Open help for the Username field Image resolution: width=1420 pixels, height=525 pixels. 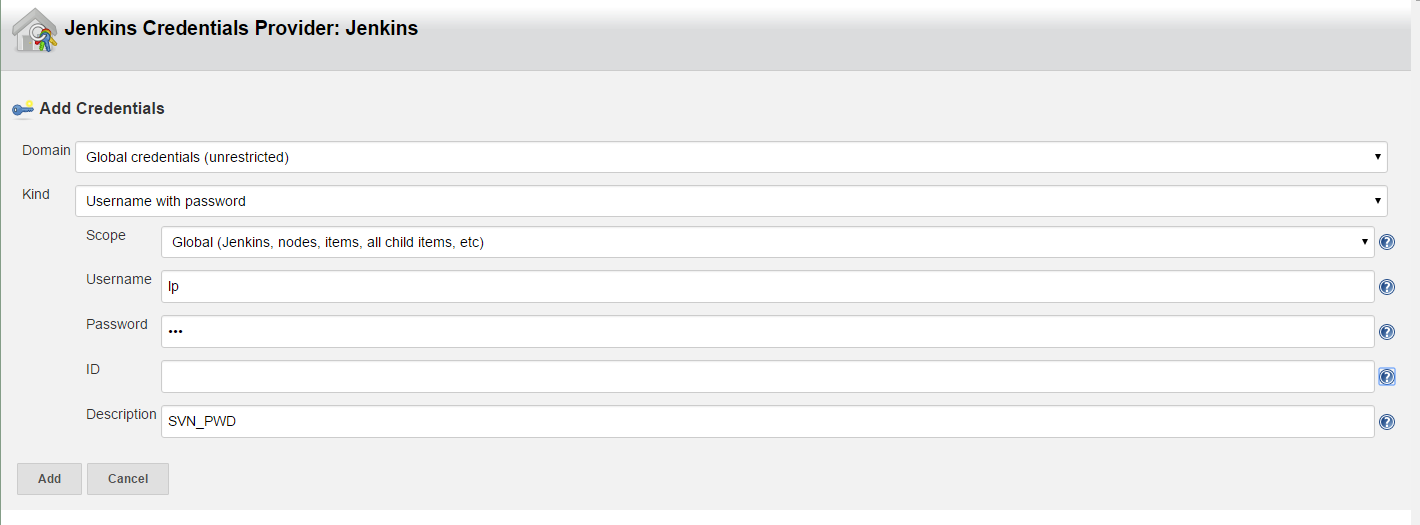click(x=1387, y=287)
